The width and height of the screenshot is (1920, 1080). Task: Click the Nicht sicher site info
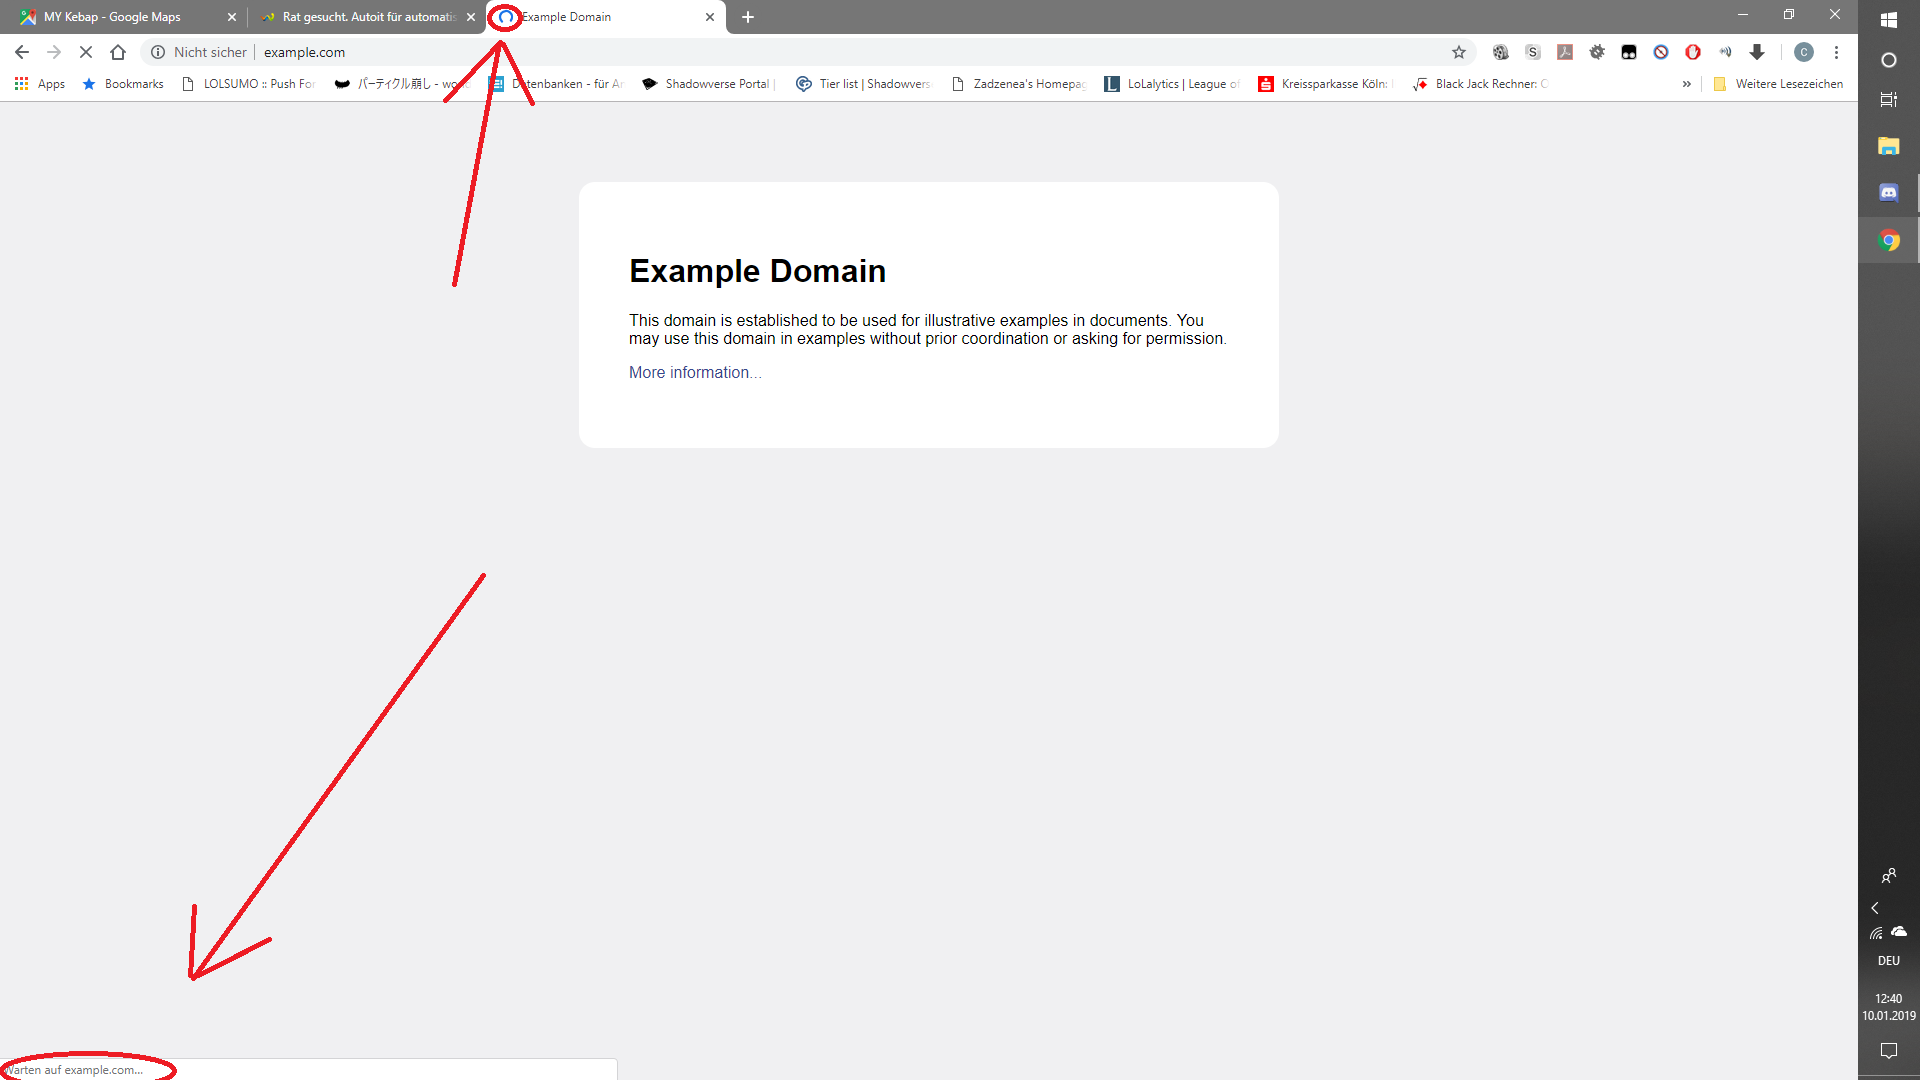(199, 52)
